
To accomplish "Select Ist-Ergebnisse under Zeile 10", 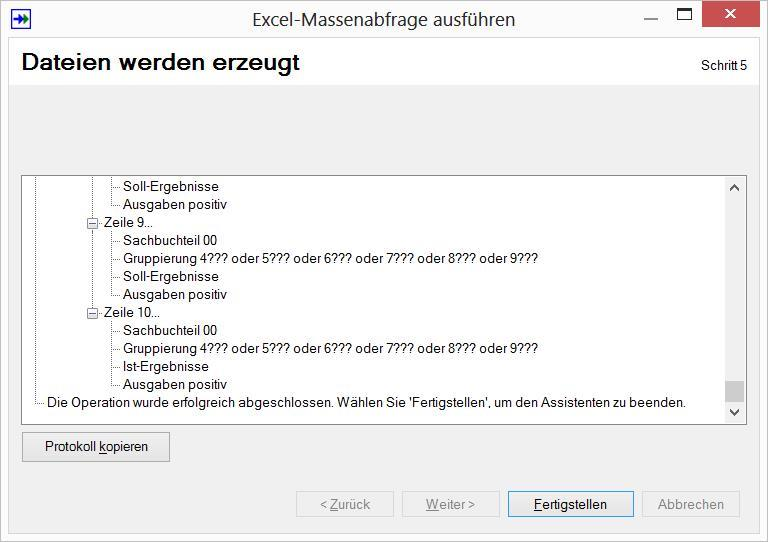I will [166, 367].
